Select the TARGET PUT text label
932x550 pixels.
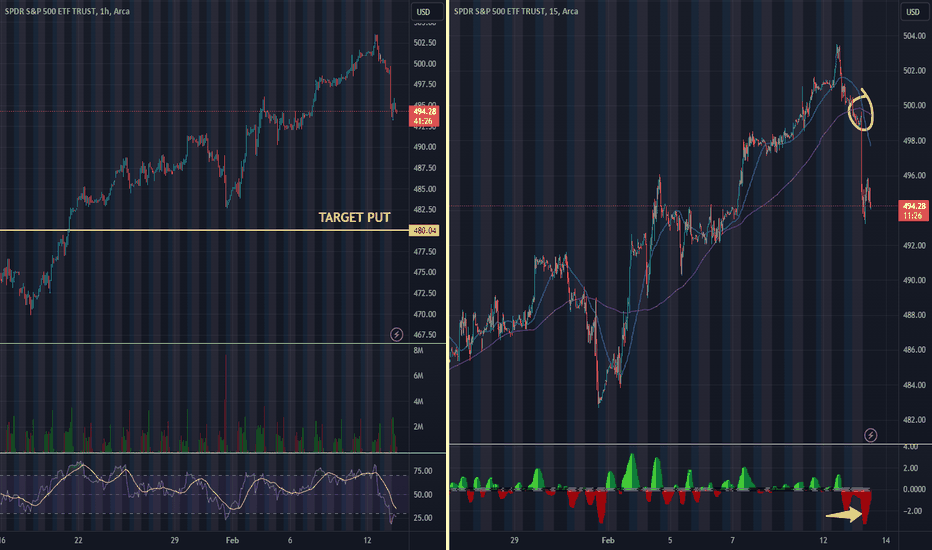pyautogui.click(x=354, y=218)
